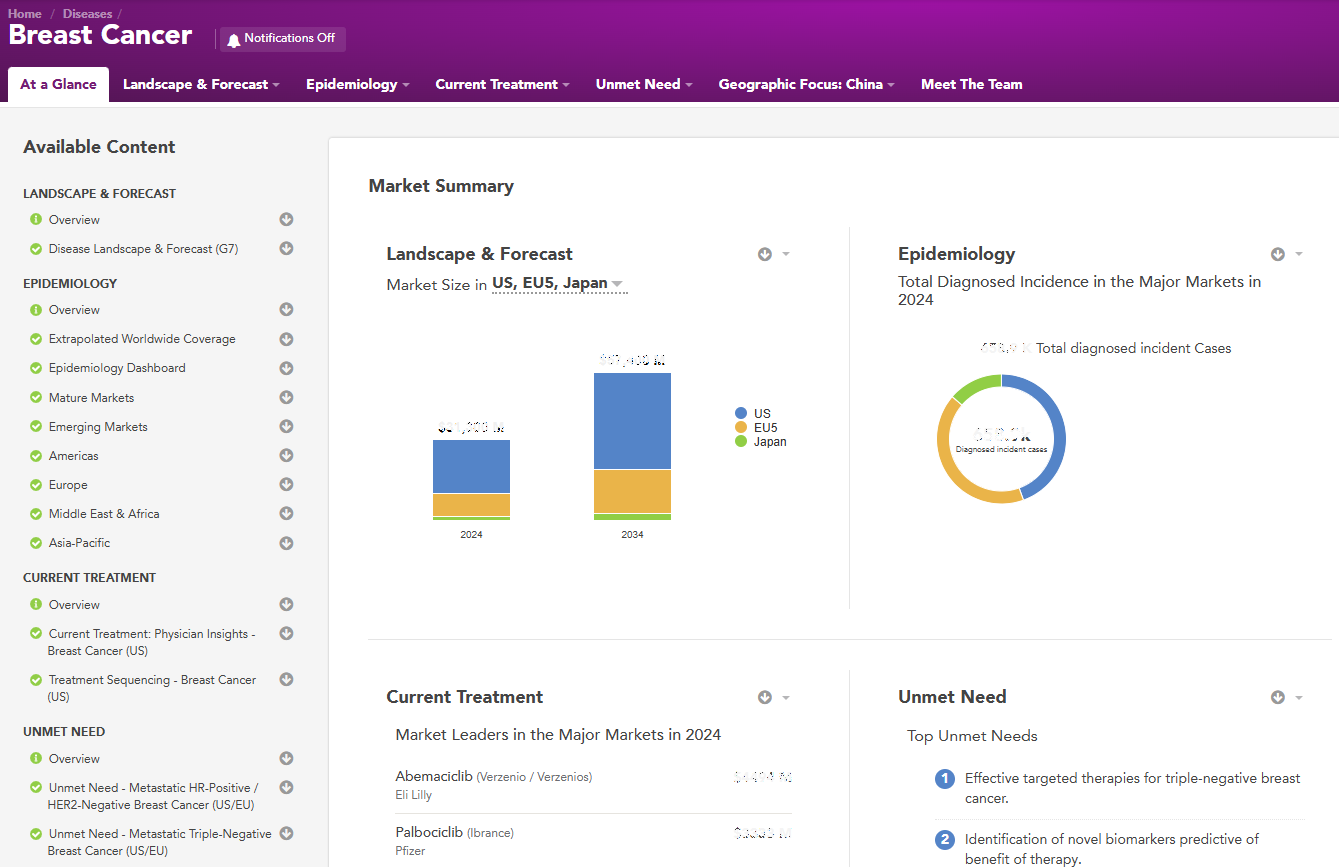Click download arrow for Physician Insights row

(286, 633)
